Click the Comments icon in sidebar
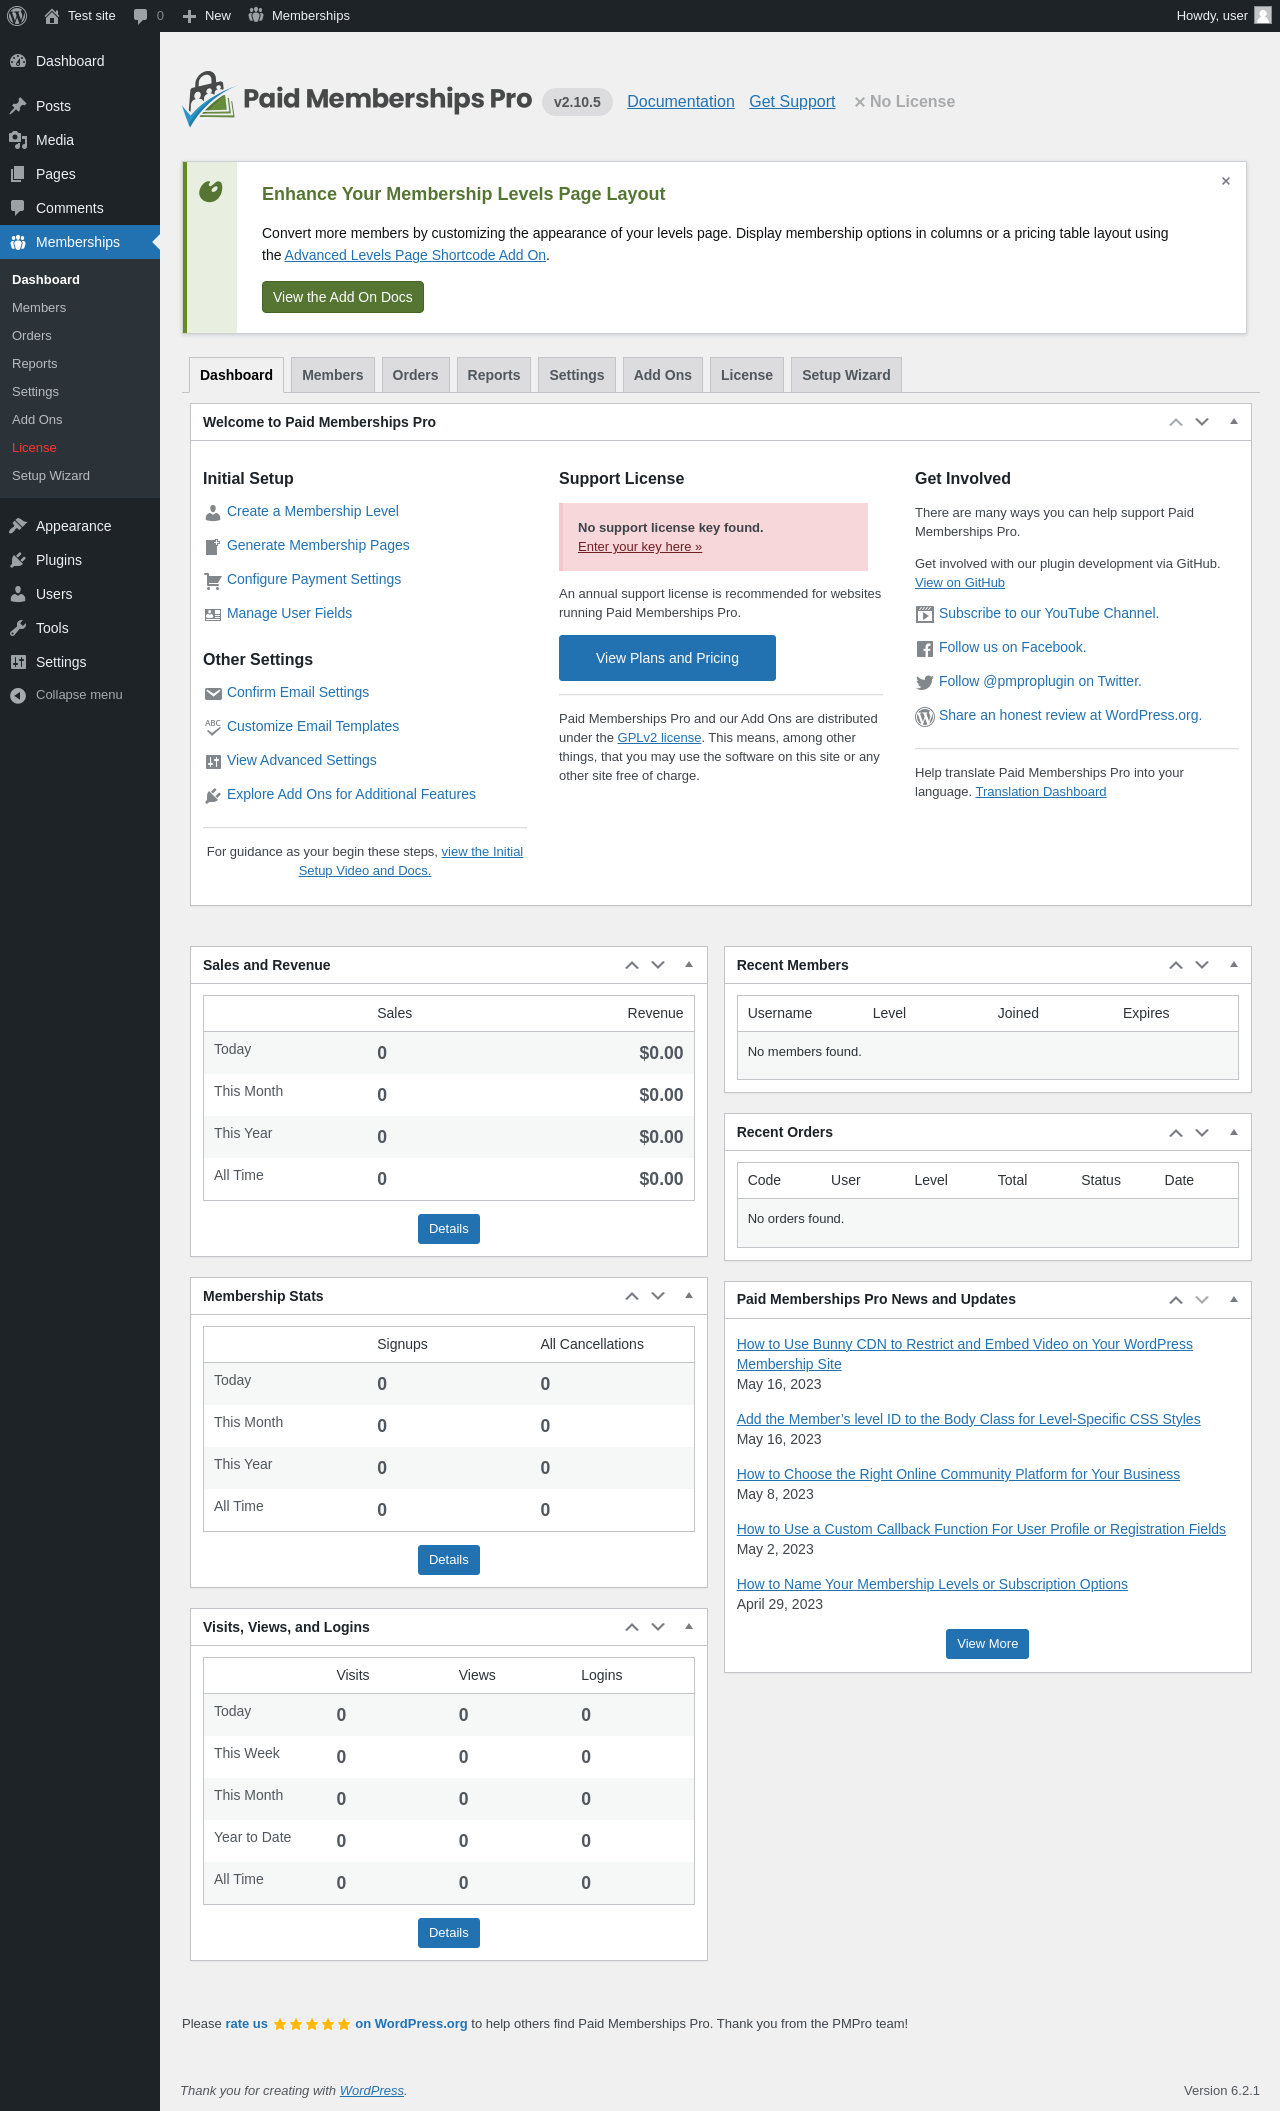 click(x=18, y=208)
